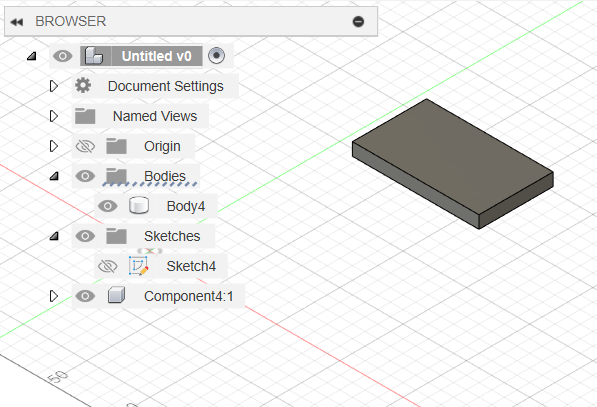This screenshot has width=597, height=407.
Task: Collapse the Sketches folder
Action: coord(54,236)
